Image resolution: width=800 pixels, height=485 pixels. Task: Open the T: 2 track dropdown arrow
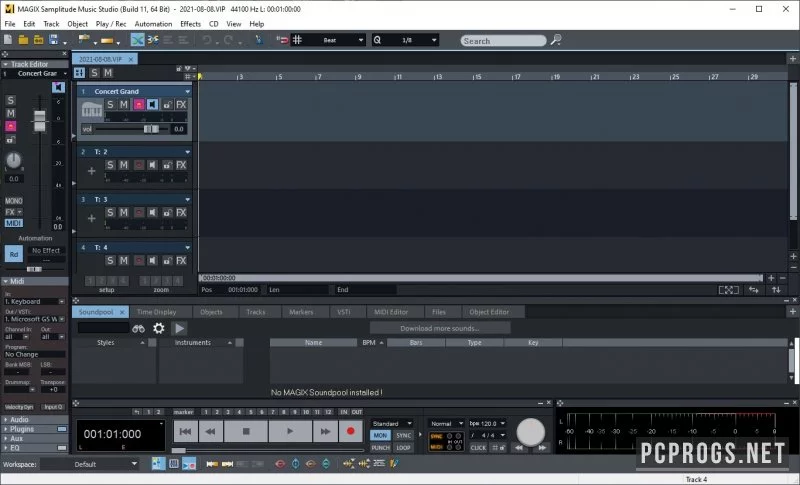point(187,152)
